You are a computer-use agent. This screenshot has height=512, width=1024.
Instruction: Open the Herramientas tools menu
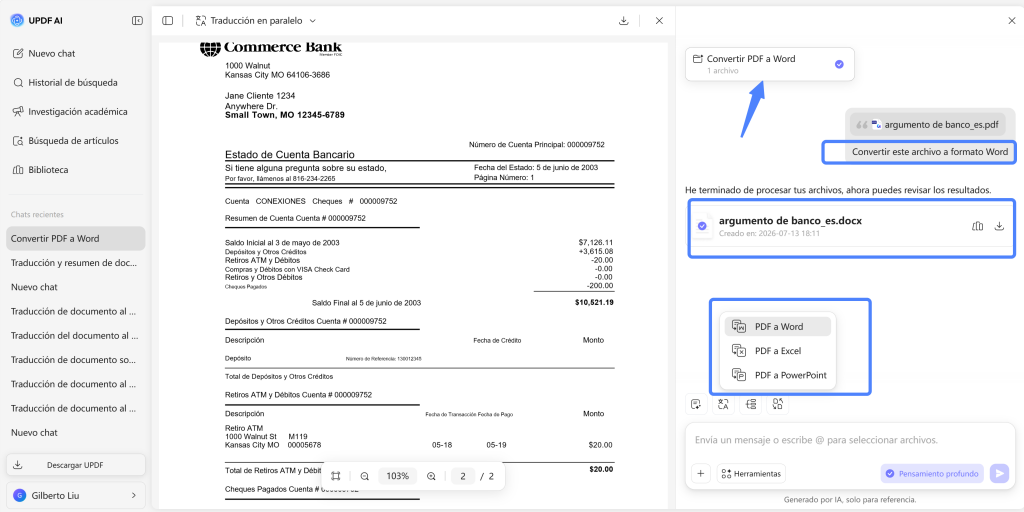point(751,473)
